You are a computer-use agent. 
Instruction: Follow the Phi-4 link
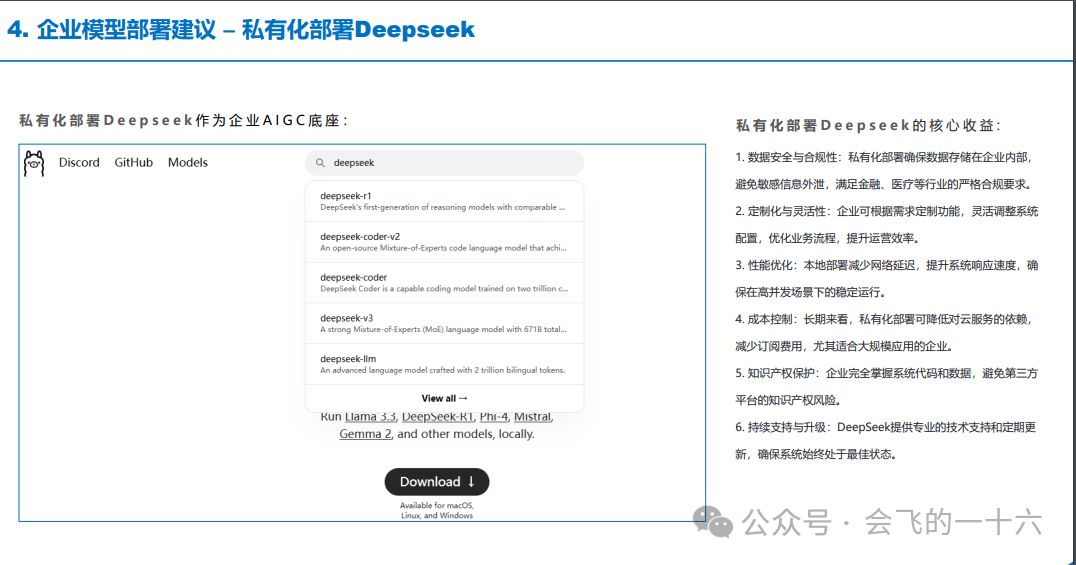[493, 417]
